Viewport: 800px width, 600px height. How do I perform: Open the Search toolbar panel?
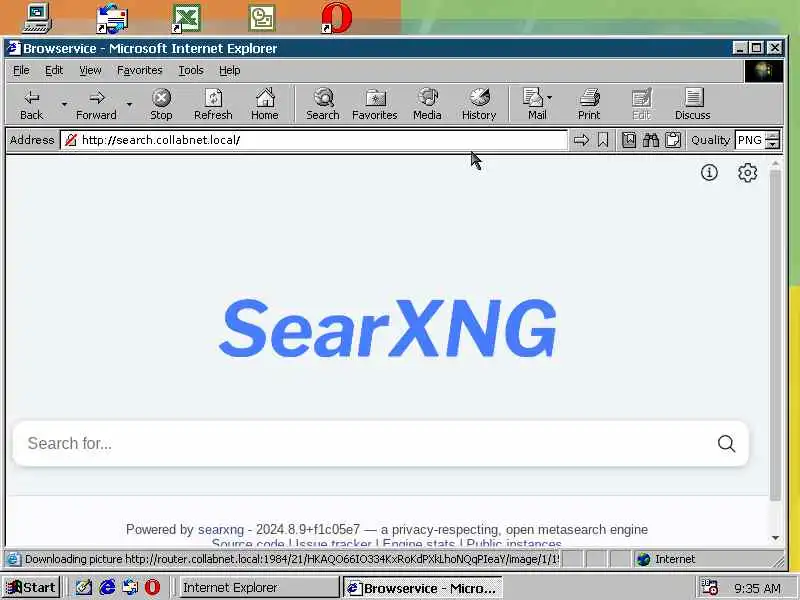(x=323, y=105)
